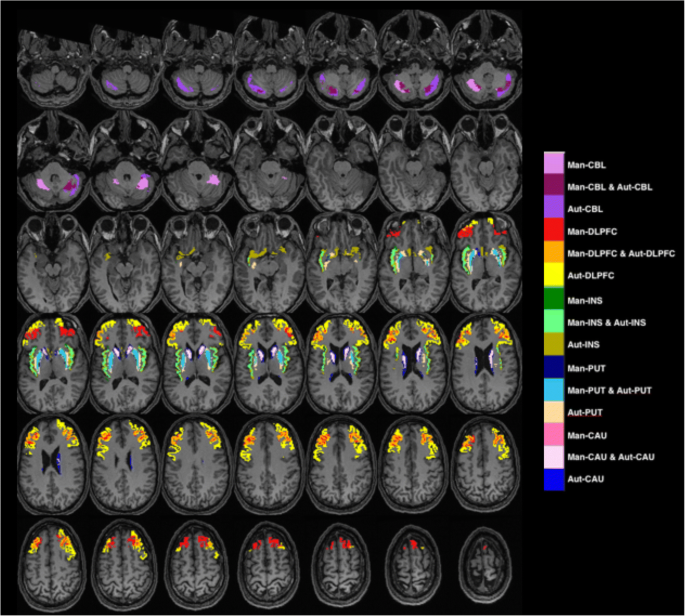This screenshot has height=616, width=685.
Task: Select the navy Man-PUT swatch
Action: pos(554,367)
